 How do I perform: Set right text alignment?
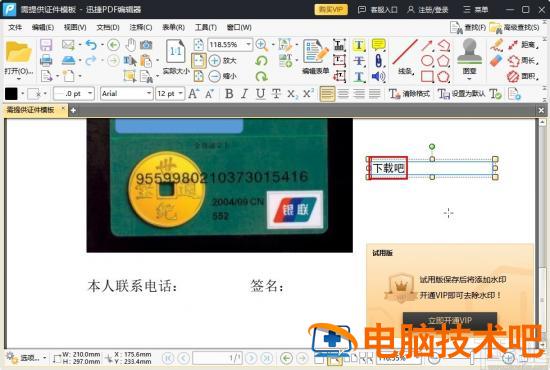359,94
